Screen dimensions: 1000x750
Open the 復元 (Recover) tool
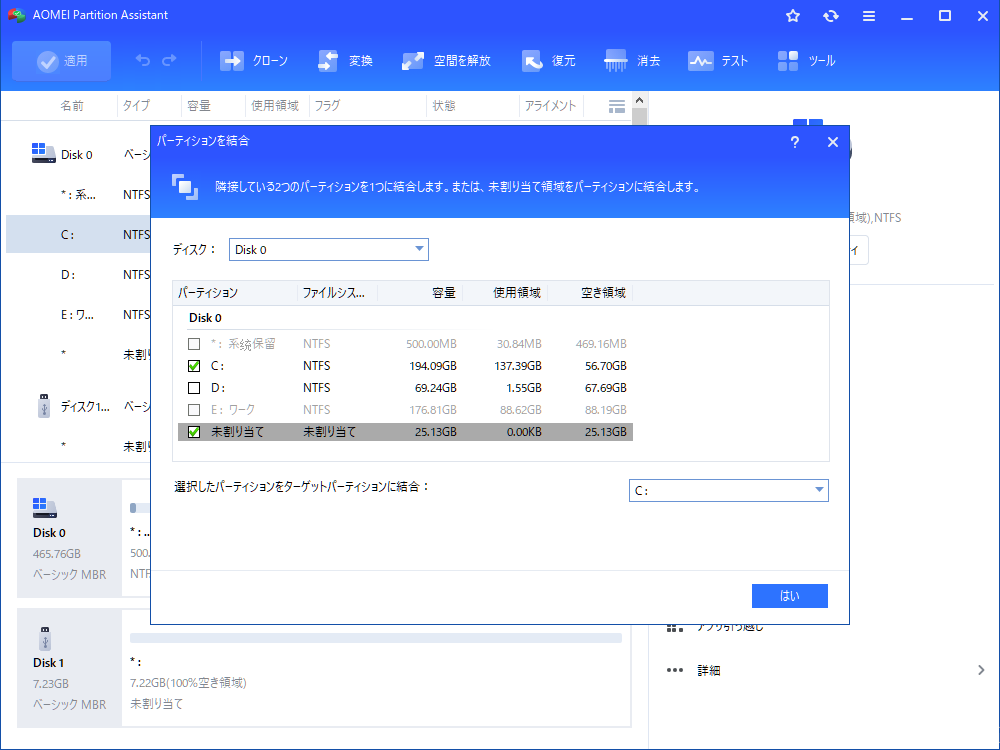548,61
